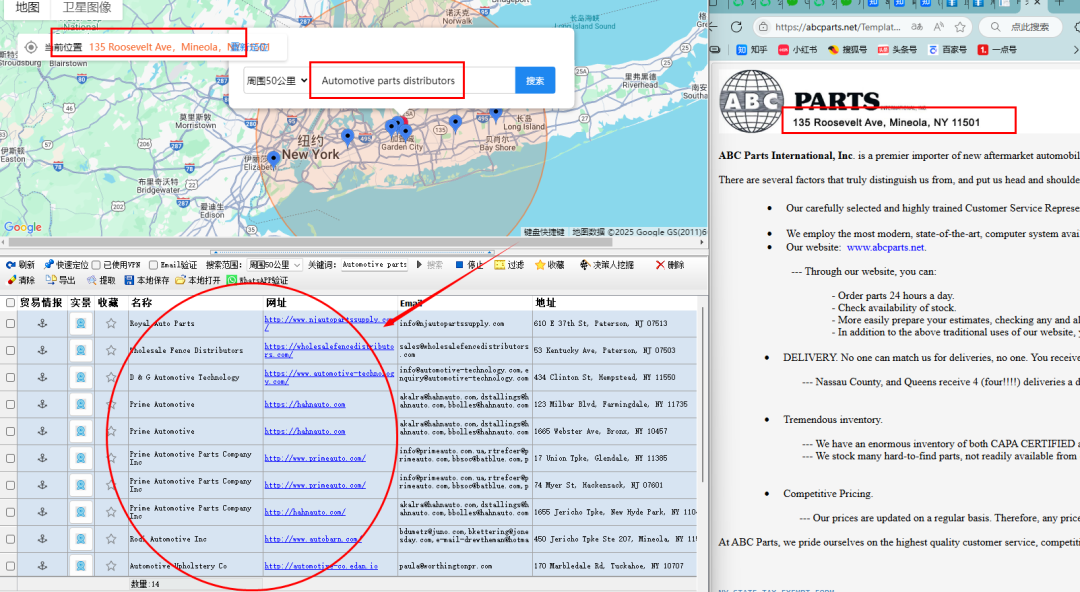The height and width of the screenshot is (592, 1080).
Task: Check the D & G Automotive Technology checkbox
Action: pyautogui.click(x=10, y=377)
